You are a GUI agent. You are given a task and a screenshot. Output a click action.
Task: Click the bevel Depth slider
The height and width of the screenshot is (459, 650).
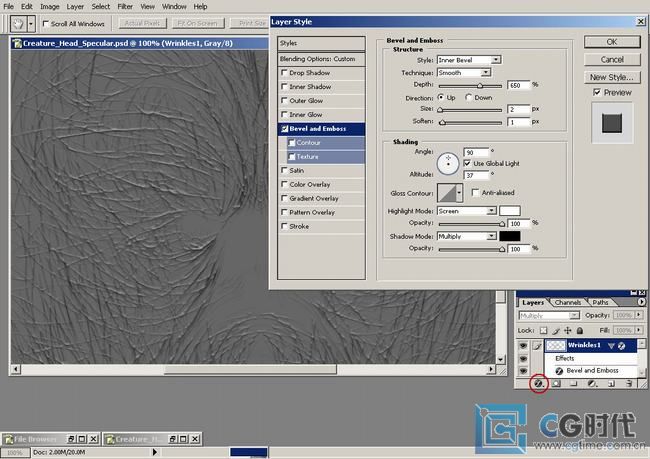pos(470,86)
